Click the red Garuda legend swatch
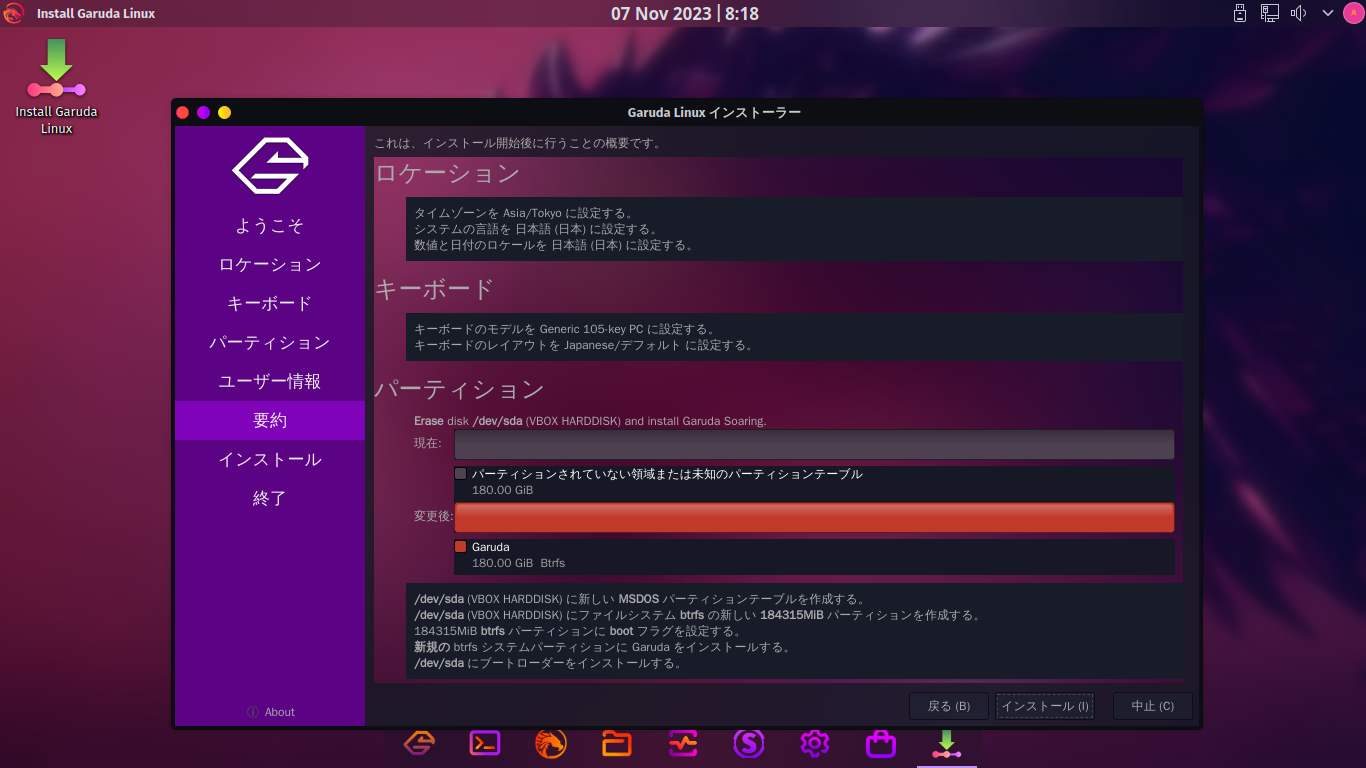 coord(461,547)
